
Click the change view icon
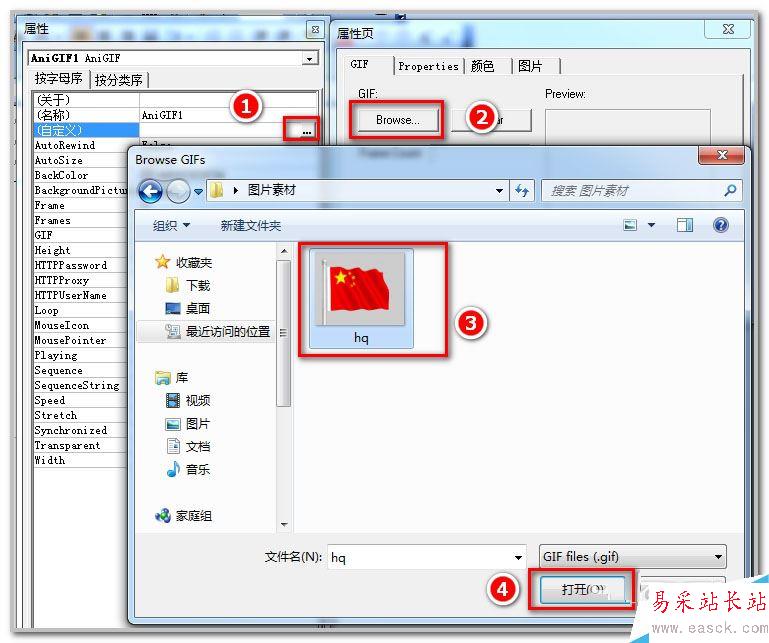coord(630,225)
